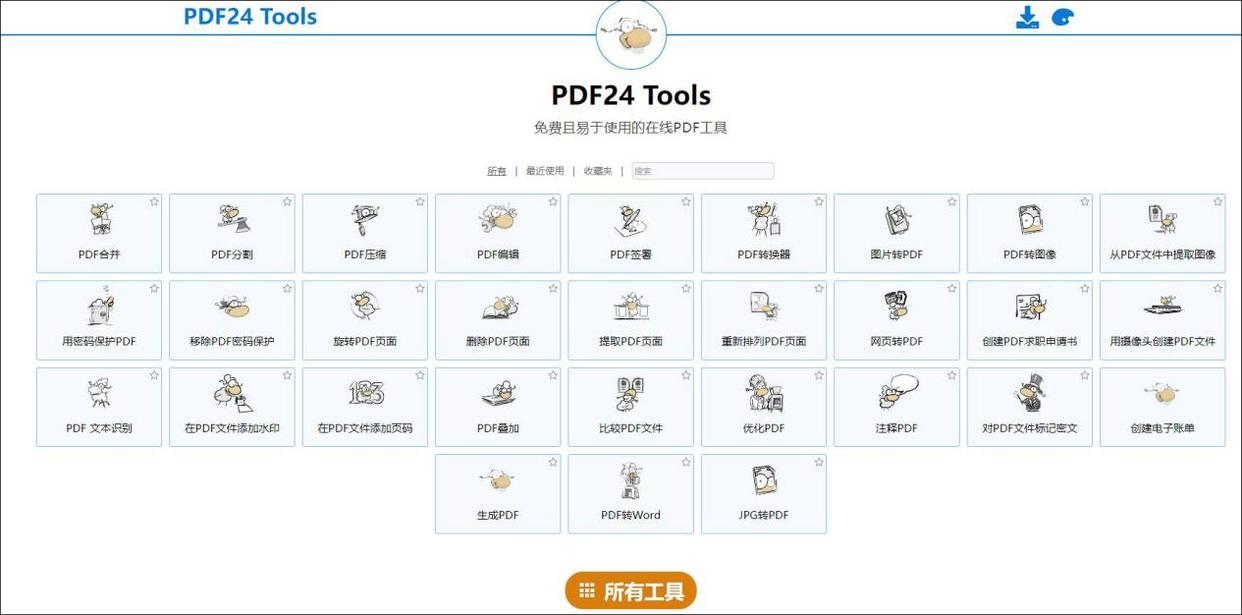Select the PDF分割 scissors icon

point(232,220)
